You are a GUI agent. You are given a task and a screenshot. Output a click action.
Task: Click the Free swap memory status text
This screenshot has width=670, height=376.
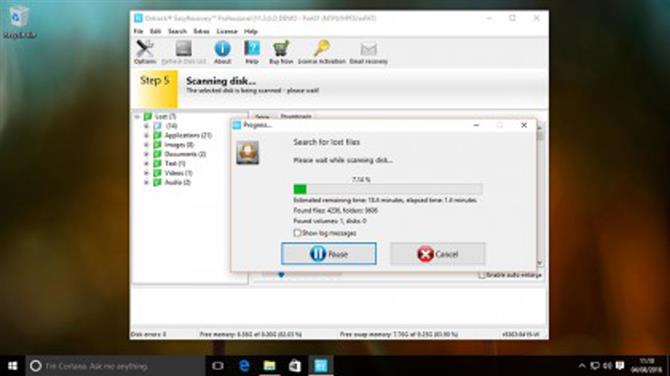[399, 334]
